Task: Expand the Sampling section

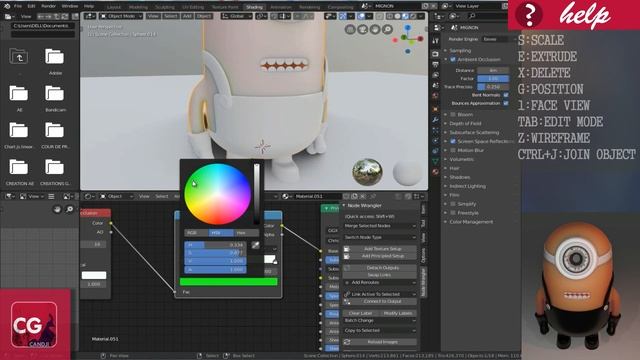Action: (x=460, y=51)
